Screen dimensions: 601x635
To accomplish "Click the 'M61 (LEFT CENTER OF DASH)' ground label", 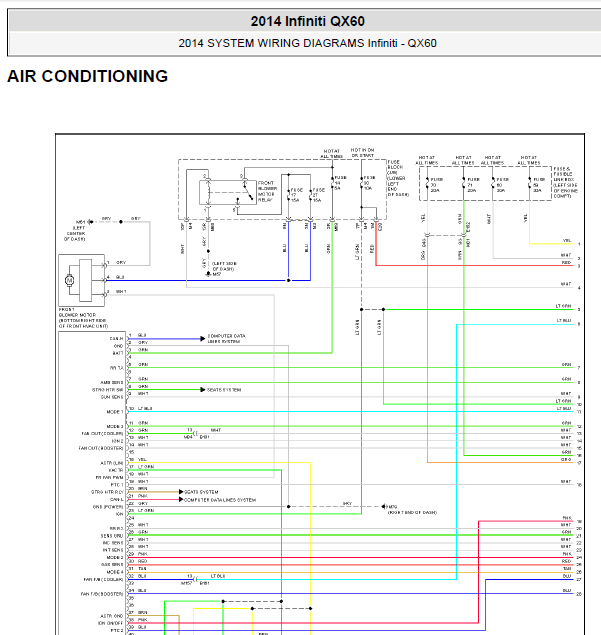I will (x=75, y=230).
